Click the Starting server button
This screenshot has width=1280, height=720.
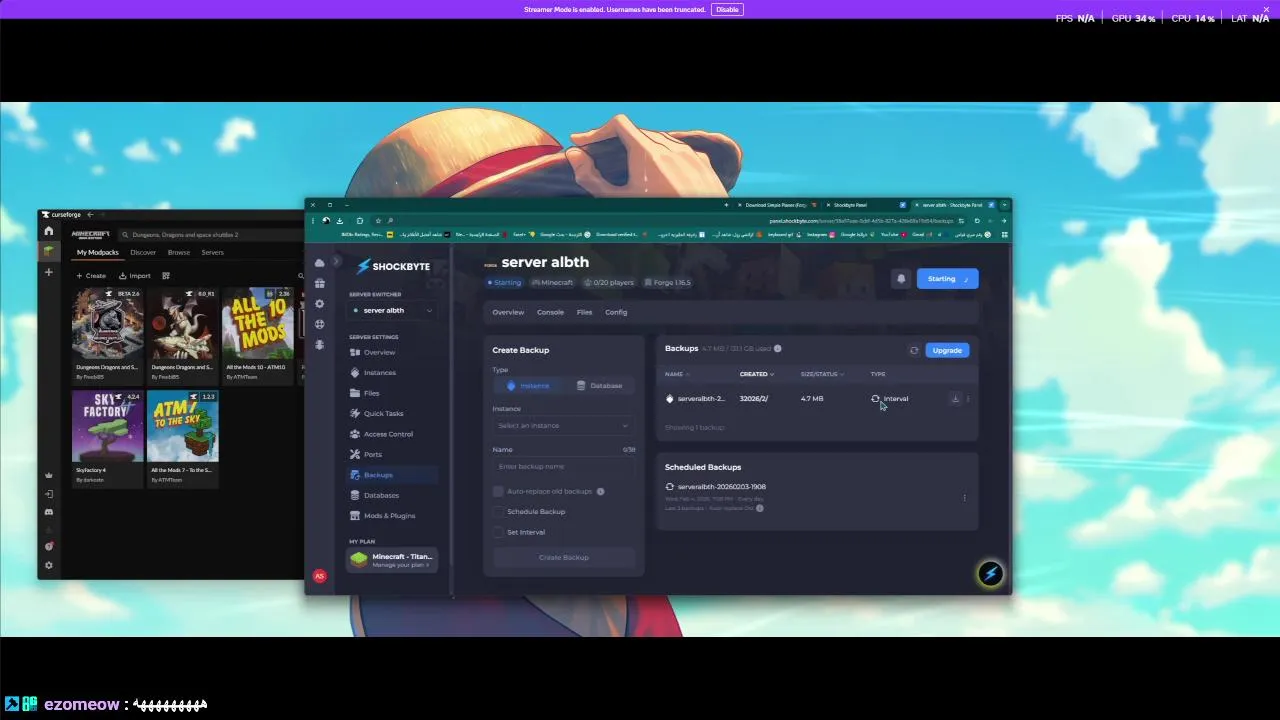pyautogui.click(x=947, y=279)
